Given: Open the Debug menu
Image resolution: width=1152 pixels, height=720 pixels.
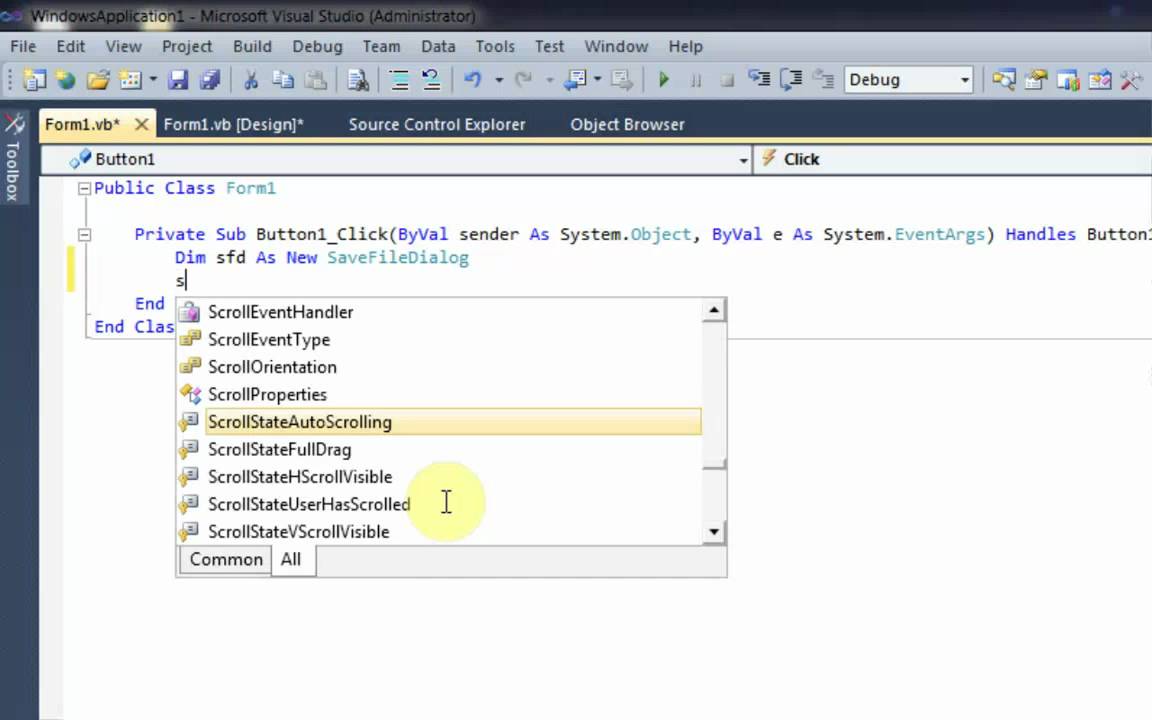Looking at the screenshot, I should (317, 46).
